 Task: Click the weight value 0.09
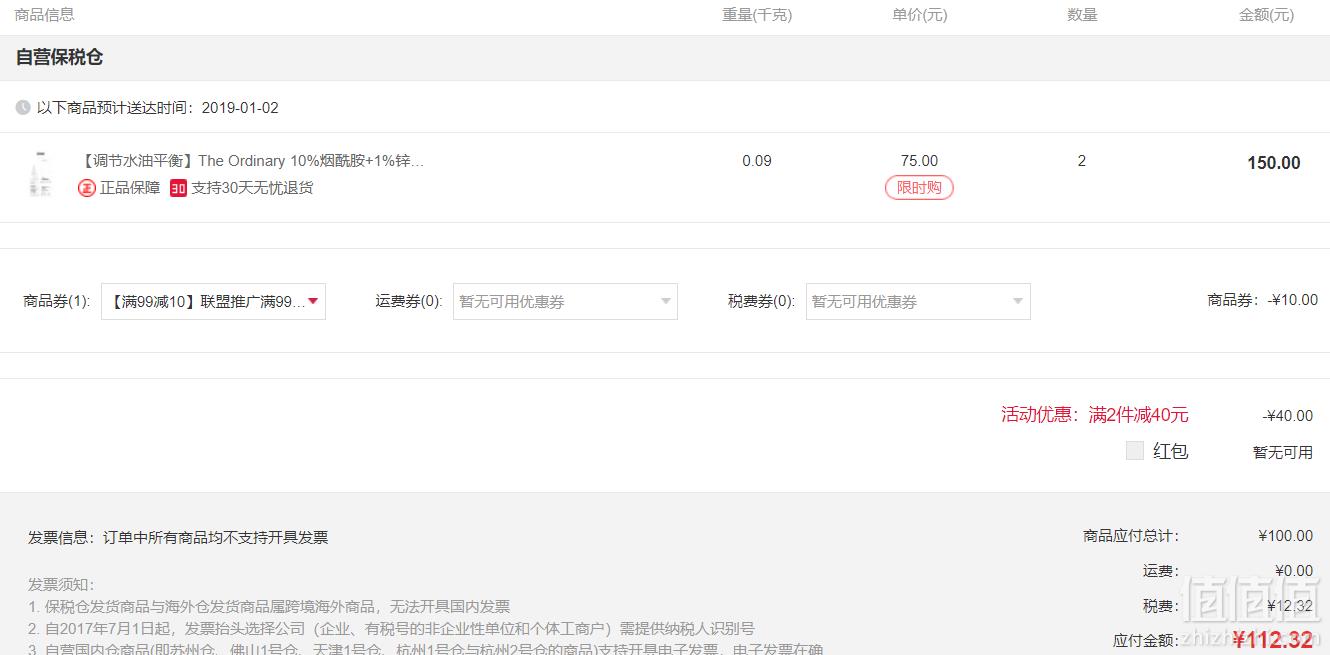click(757, 161)
